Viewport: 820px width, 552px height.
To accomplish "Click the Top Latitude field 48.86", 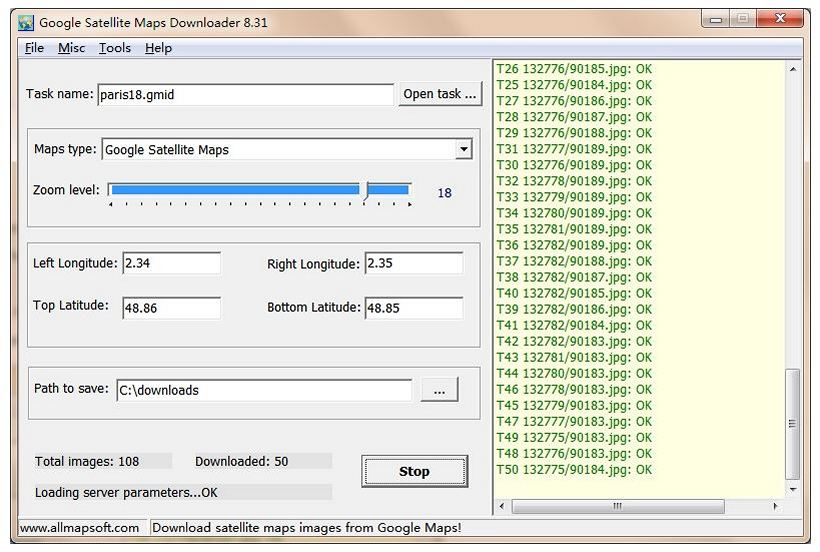I will [x=172, y=308].
